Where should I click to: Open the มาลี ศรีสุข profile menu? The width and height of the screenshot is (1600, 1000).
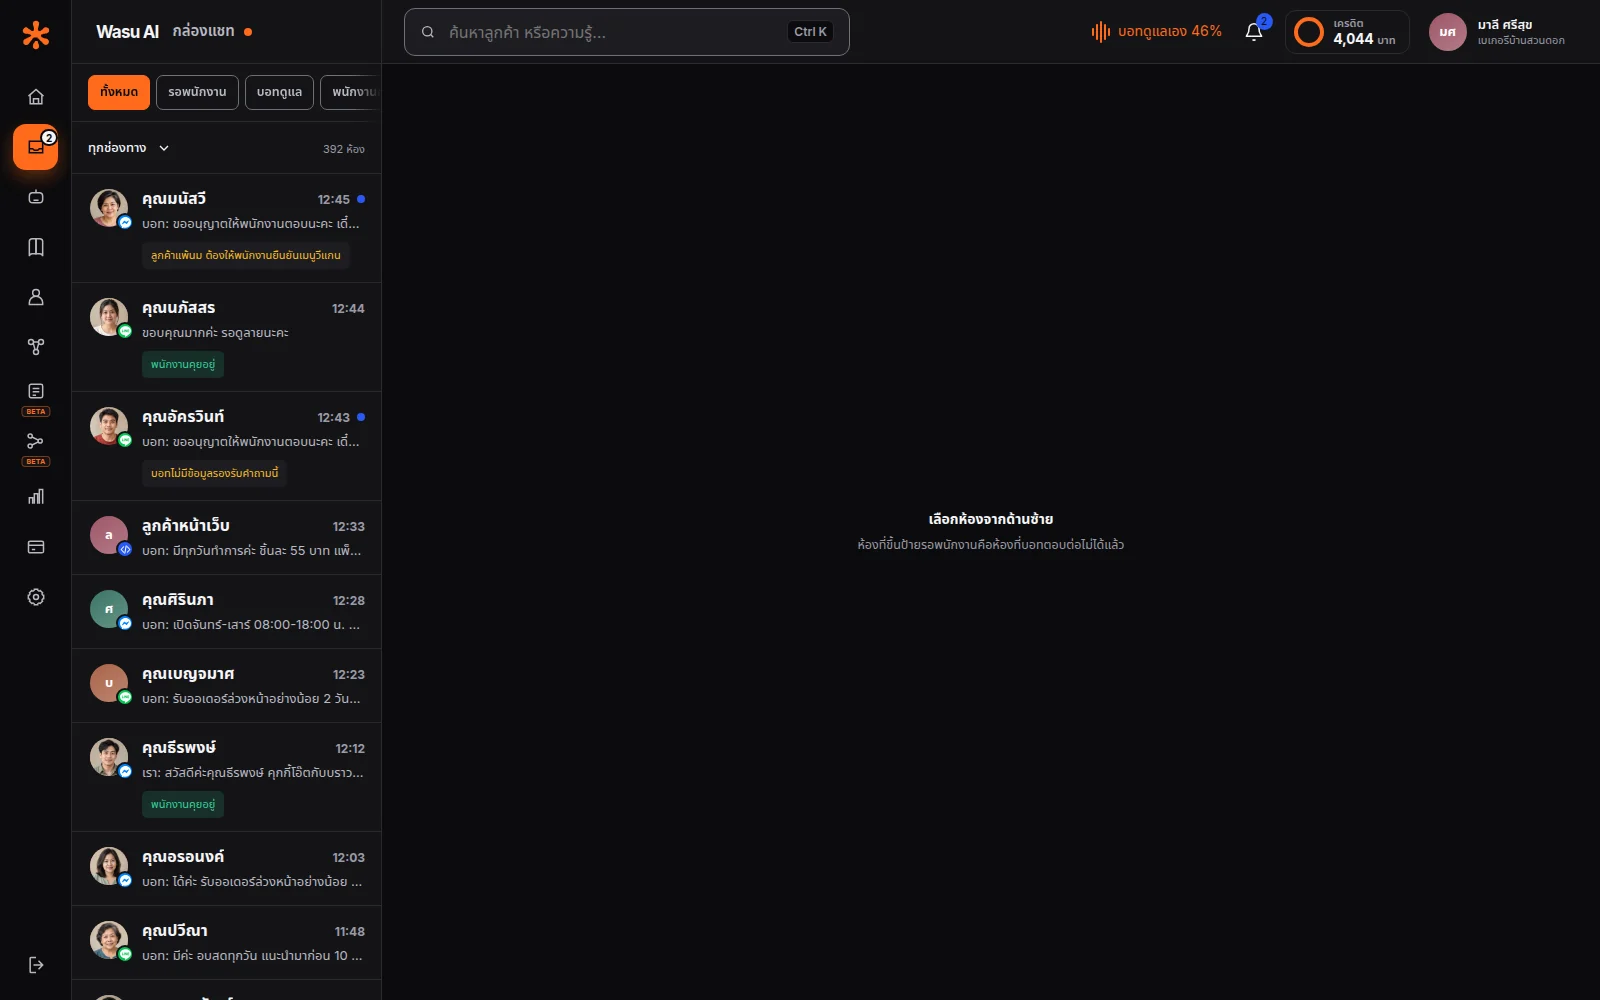coord(1498,32)
